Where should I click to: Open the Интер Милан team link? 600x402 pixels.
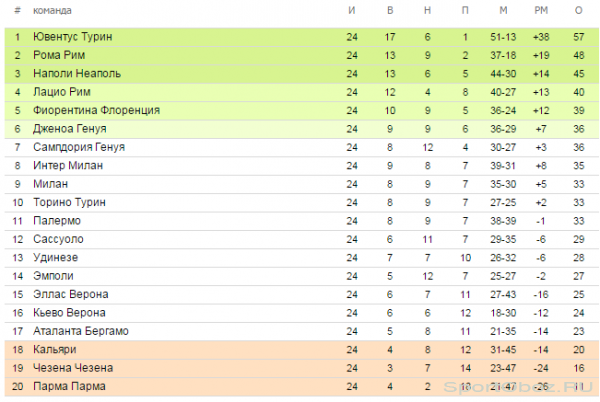[68, 165]
